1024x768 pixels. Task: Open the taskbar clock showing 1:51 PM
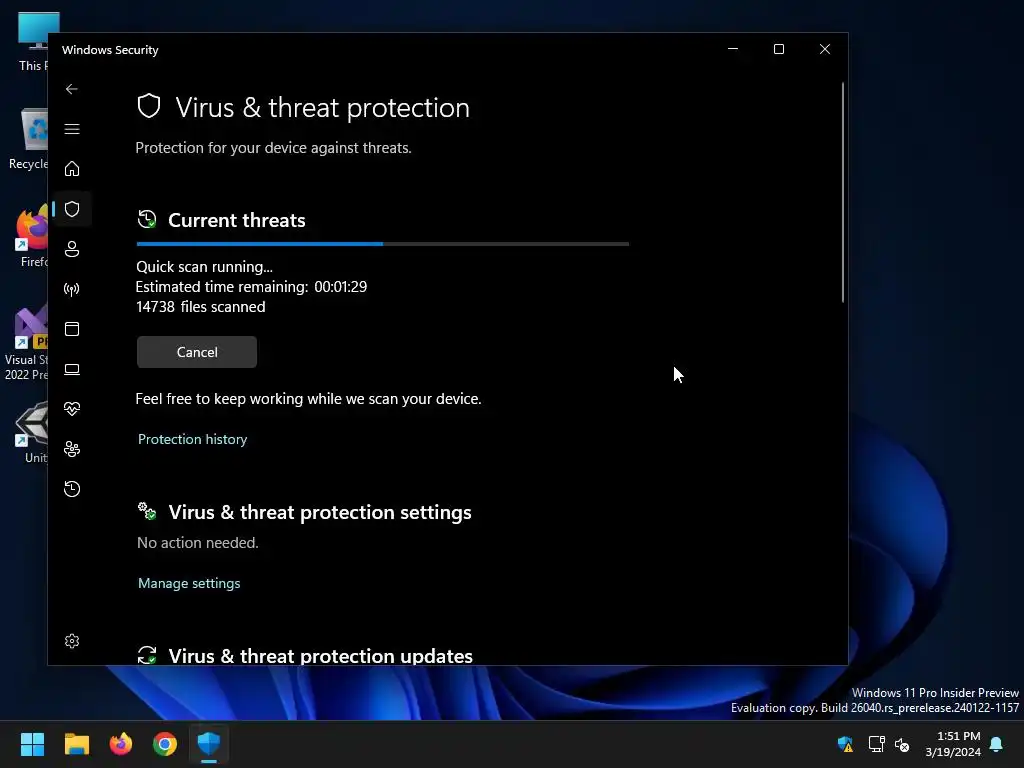[953, 744]
